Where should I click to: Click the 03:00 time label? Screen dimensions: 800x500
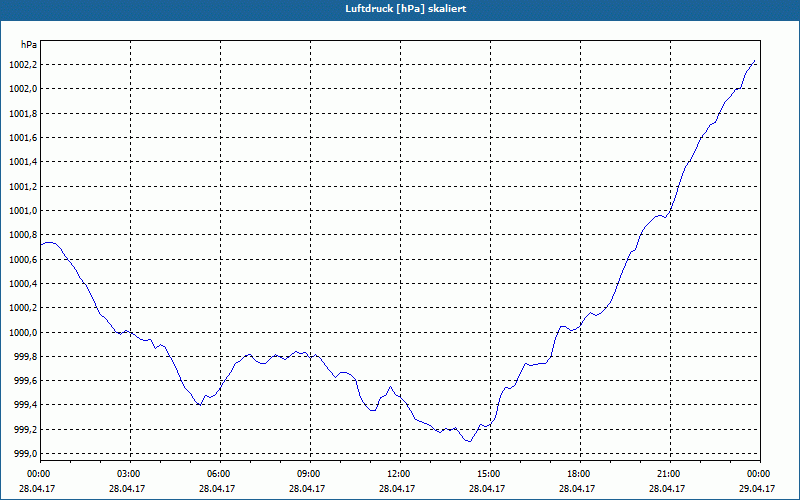[x=131, y=474]
